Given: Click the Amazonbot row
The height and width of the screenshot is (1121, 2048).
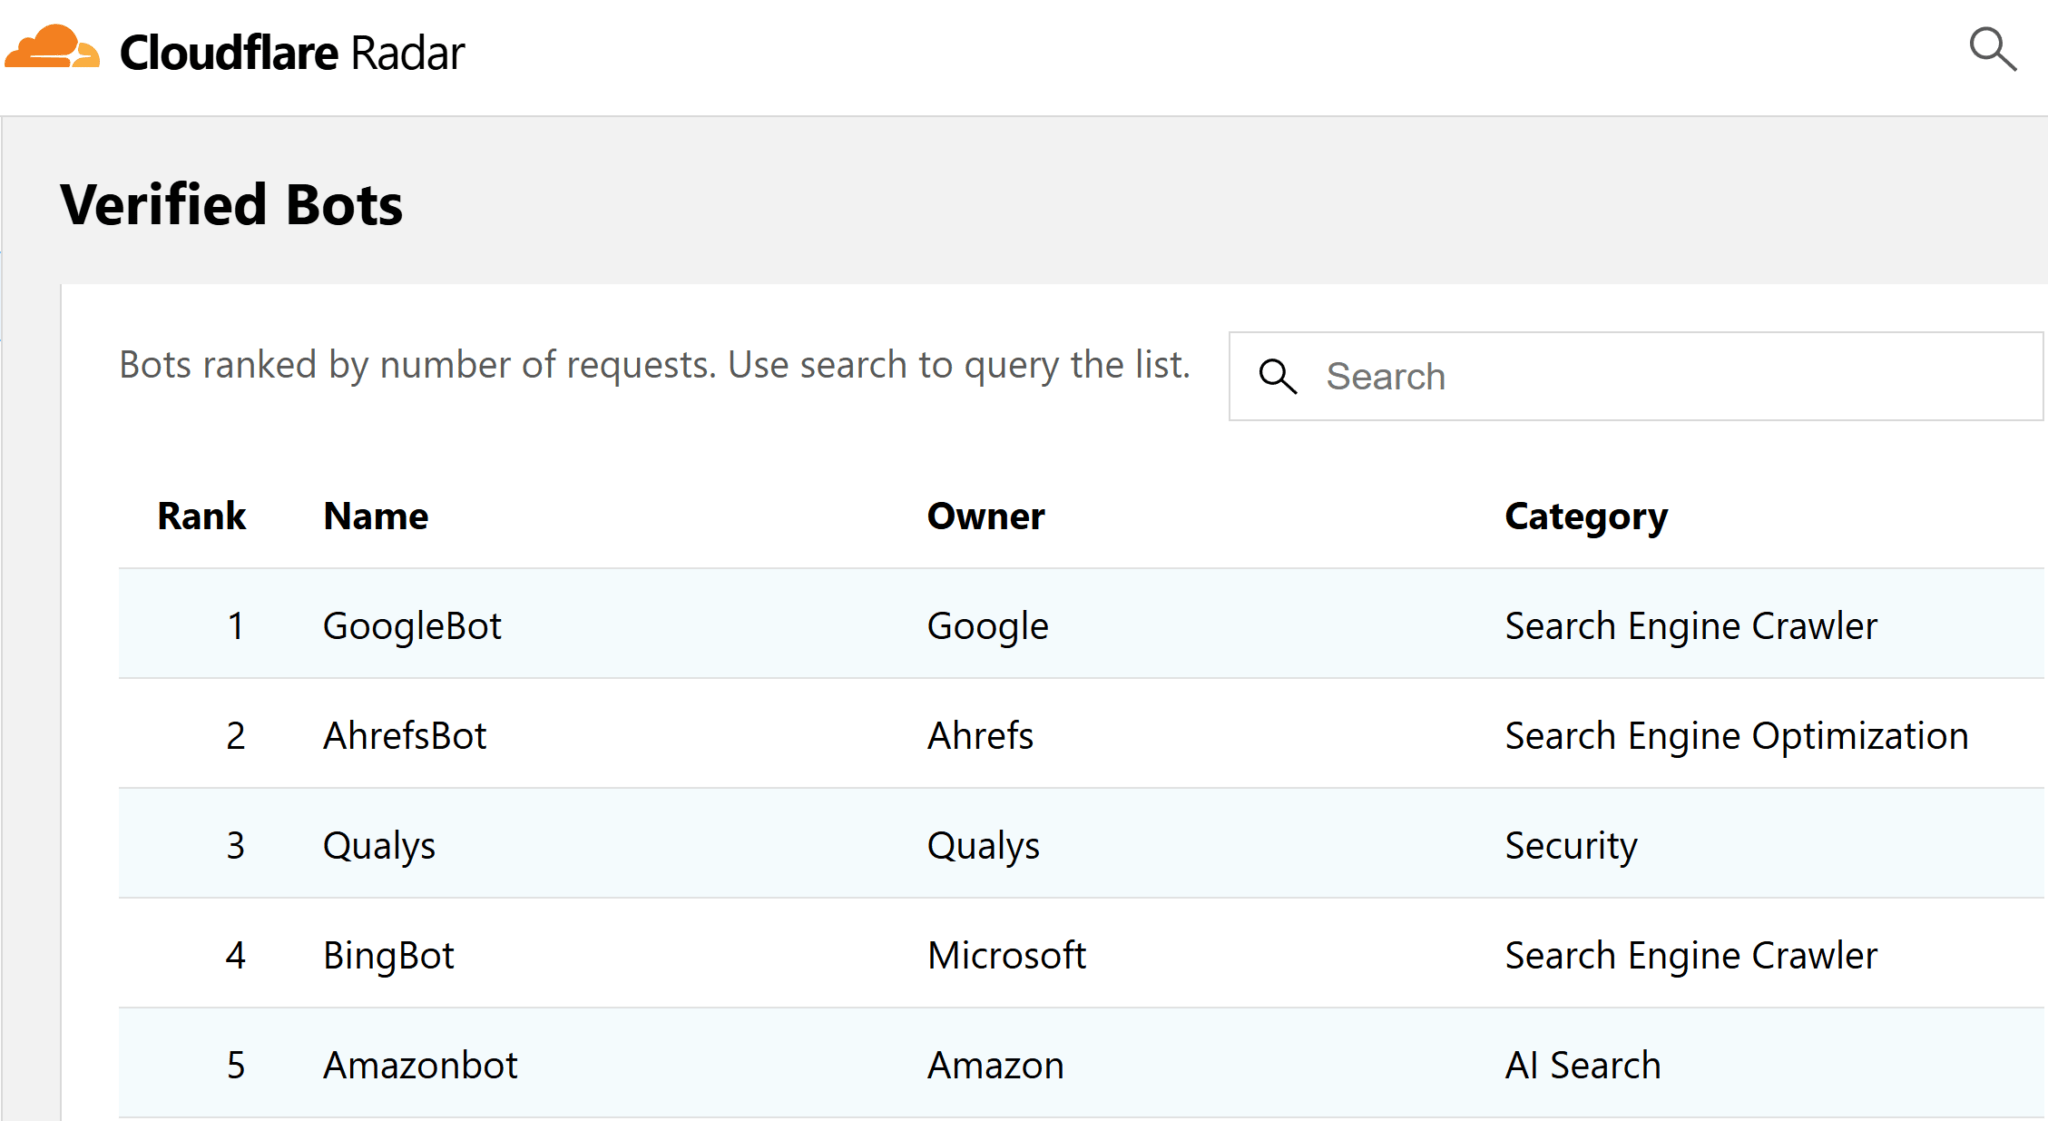Looking at the screenshot, I should (419, 1064).
